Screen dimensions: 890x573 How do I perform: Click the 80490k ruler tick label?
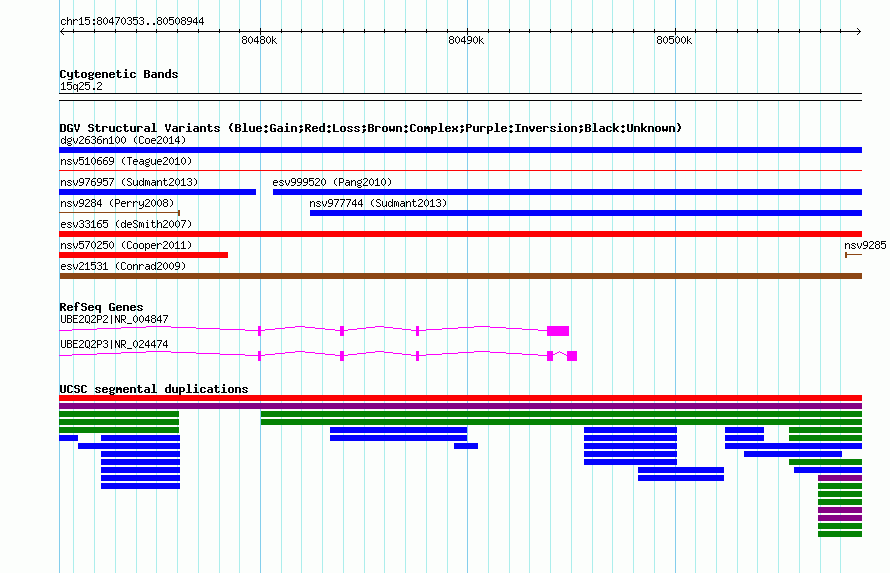(466, 40)
